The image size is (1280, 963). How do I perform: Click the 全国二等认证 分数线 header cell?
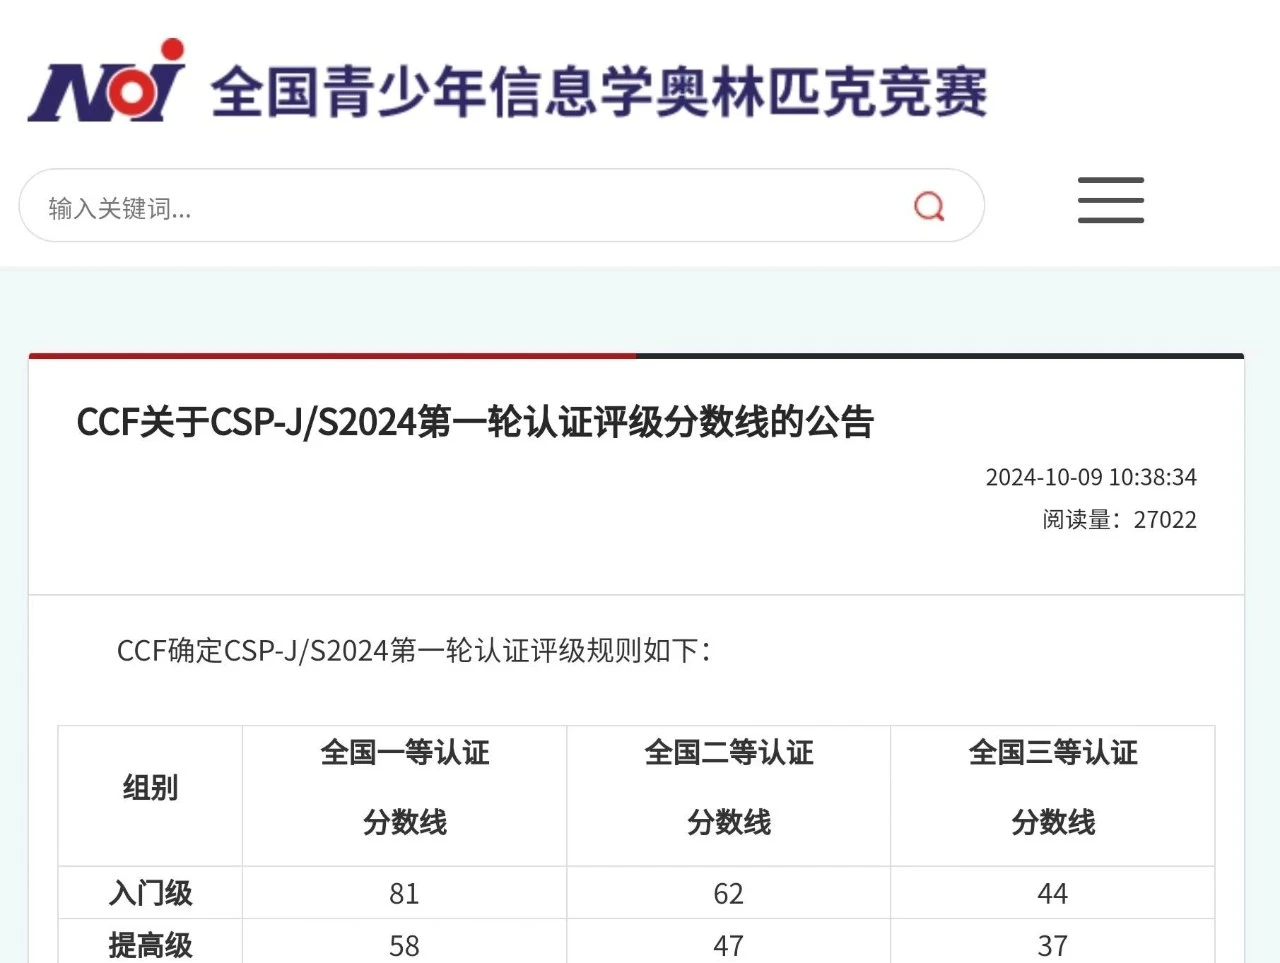728,796
